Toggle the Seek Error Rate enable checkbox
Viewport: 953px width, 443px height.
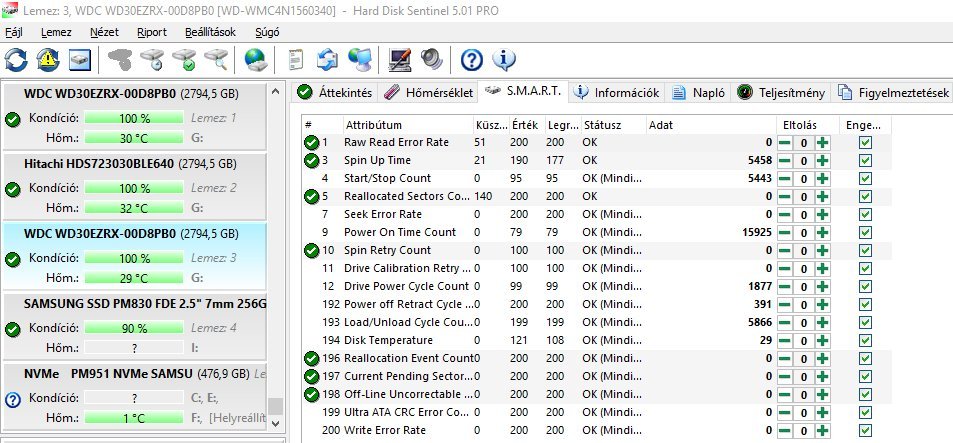click(865, 215)
